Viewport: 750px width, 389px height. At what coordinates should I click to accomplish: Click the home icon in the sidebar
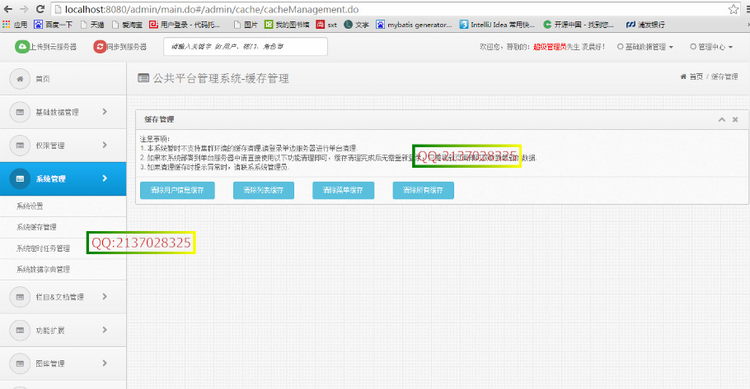(20, 79)
